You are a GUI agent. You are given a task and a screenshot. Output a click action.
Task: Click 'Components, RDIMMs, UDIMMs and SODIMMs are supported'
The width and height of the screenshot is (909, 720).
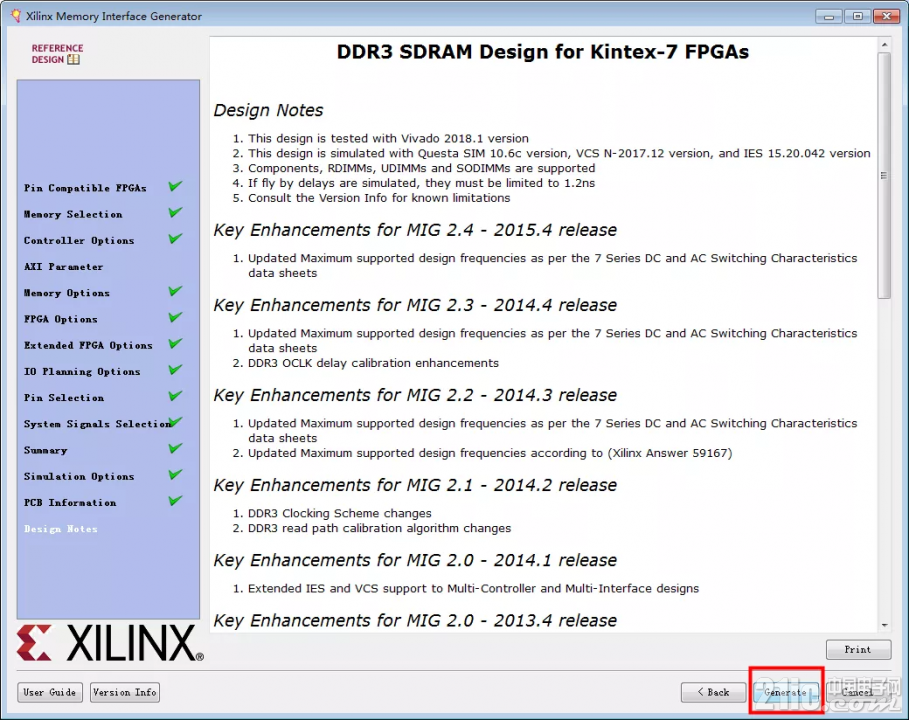coord(421,168)
